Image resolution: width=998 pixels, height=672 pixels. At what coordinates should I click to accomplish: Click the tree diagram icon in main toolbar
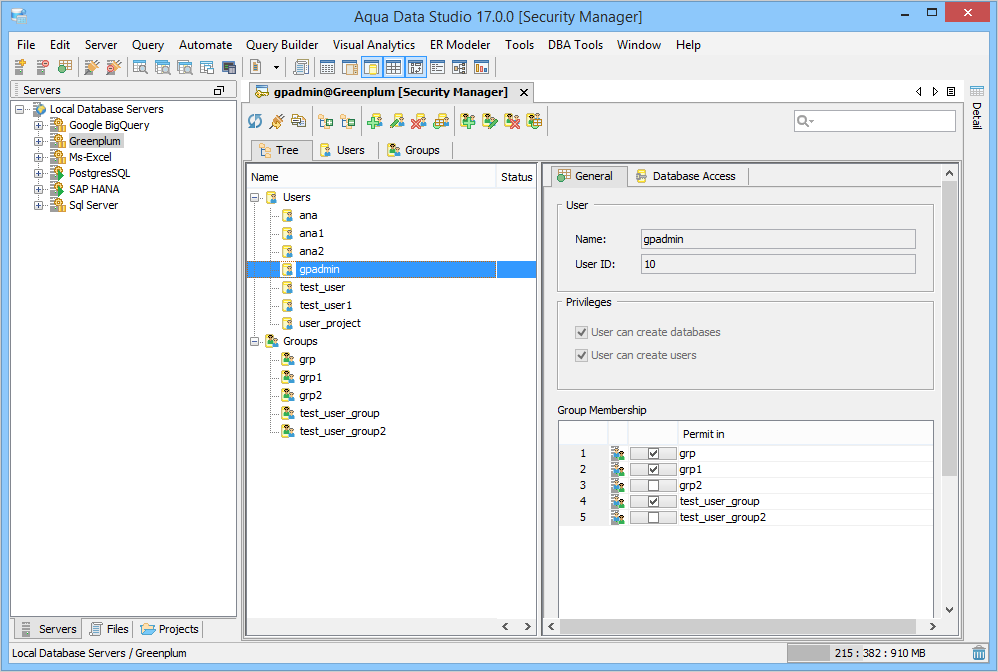point(460,67)
